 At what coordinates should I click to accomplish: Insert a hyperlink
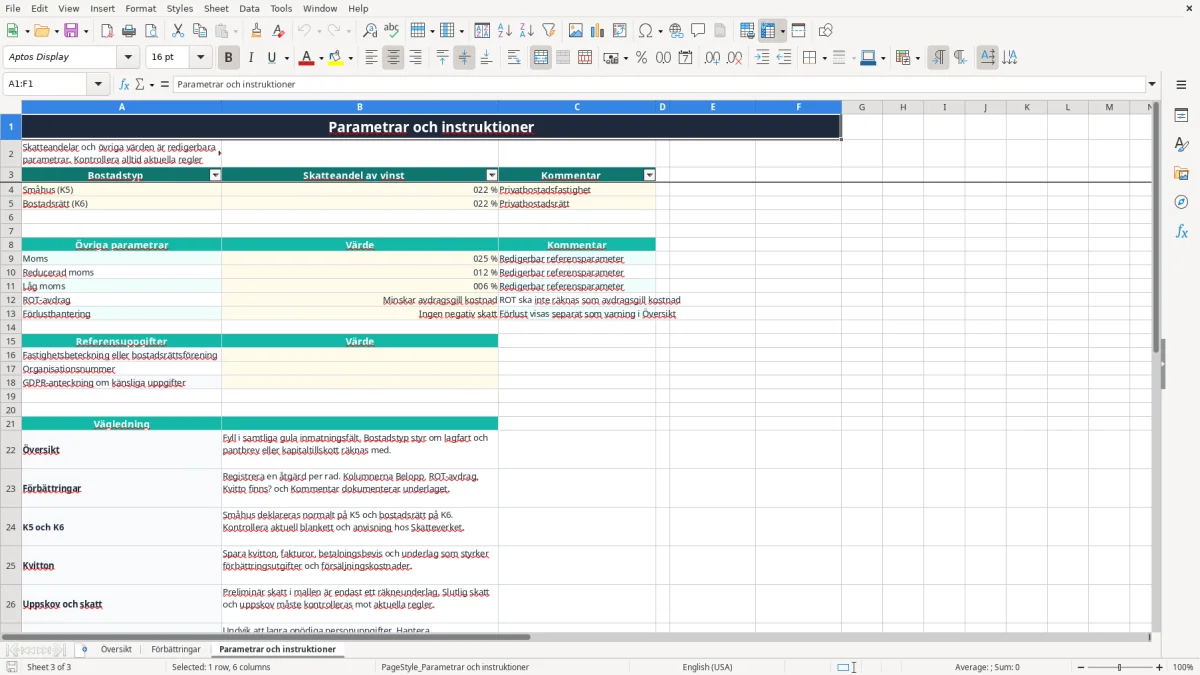click(x=676, y=31)
